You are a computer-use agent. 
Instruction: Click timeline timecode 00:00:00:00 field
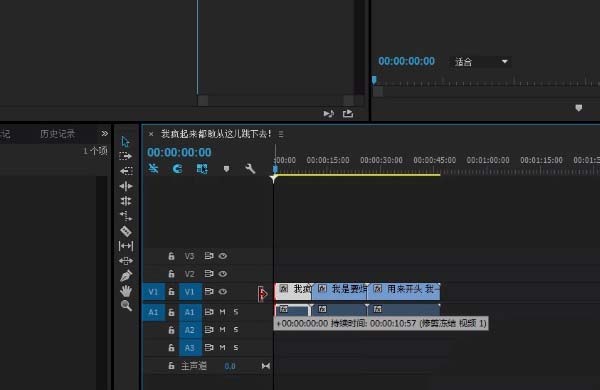coord(179,152)
